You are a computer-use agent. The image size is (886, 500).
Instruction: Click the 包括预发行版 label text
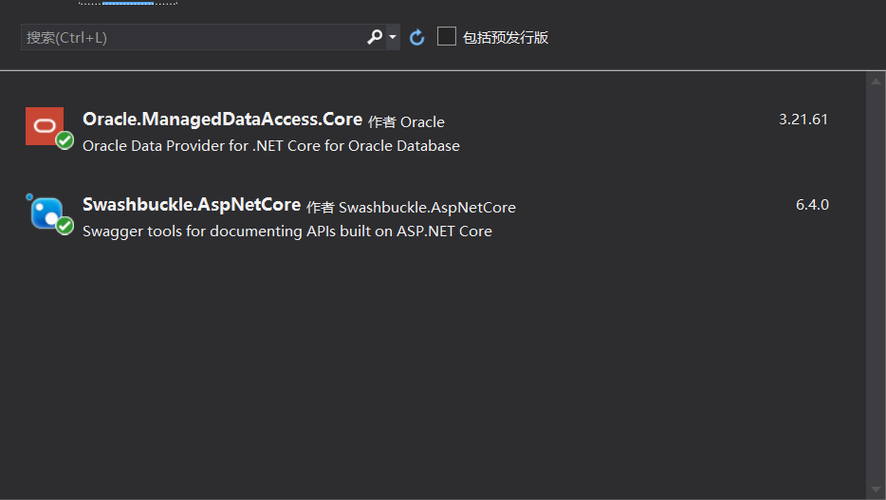point(505,38)
